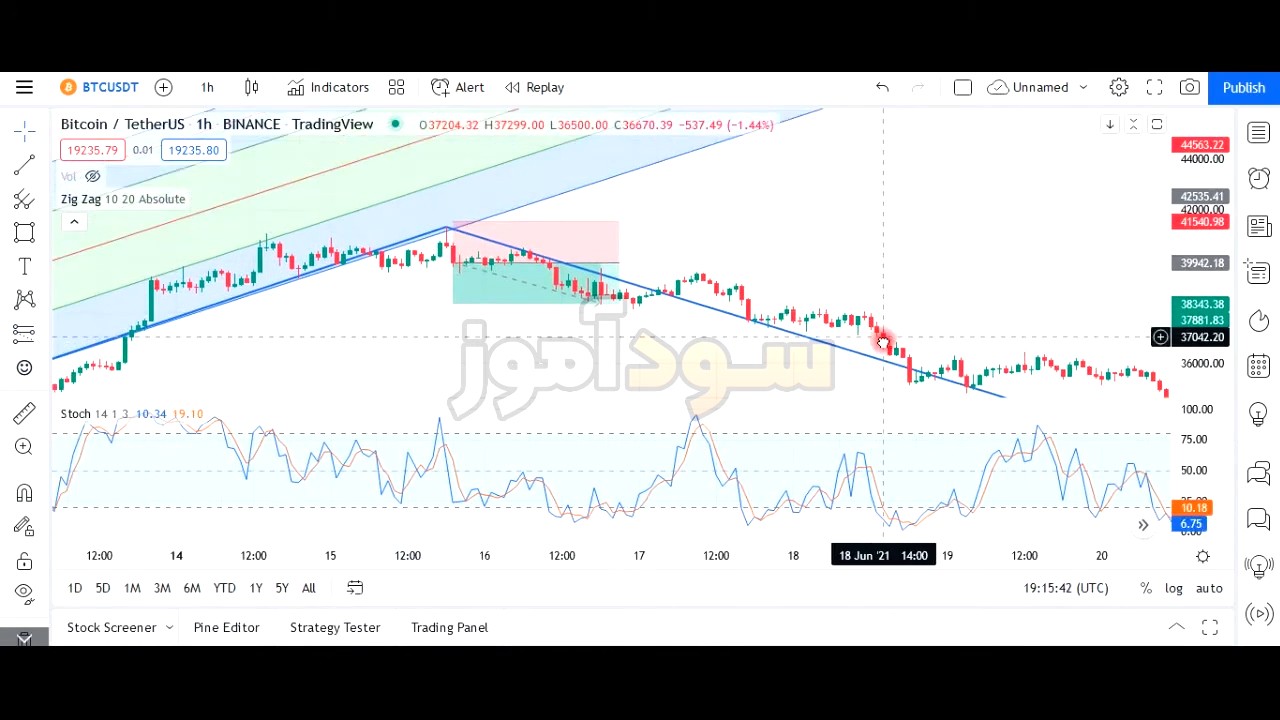The height and width of the screenshot is (720, 1280).
Task: Set range to 3M
Action: (x=162, y=588)
